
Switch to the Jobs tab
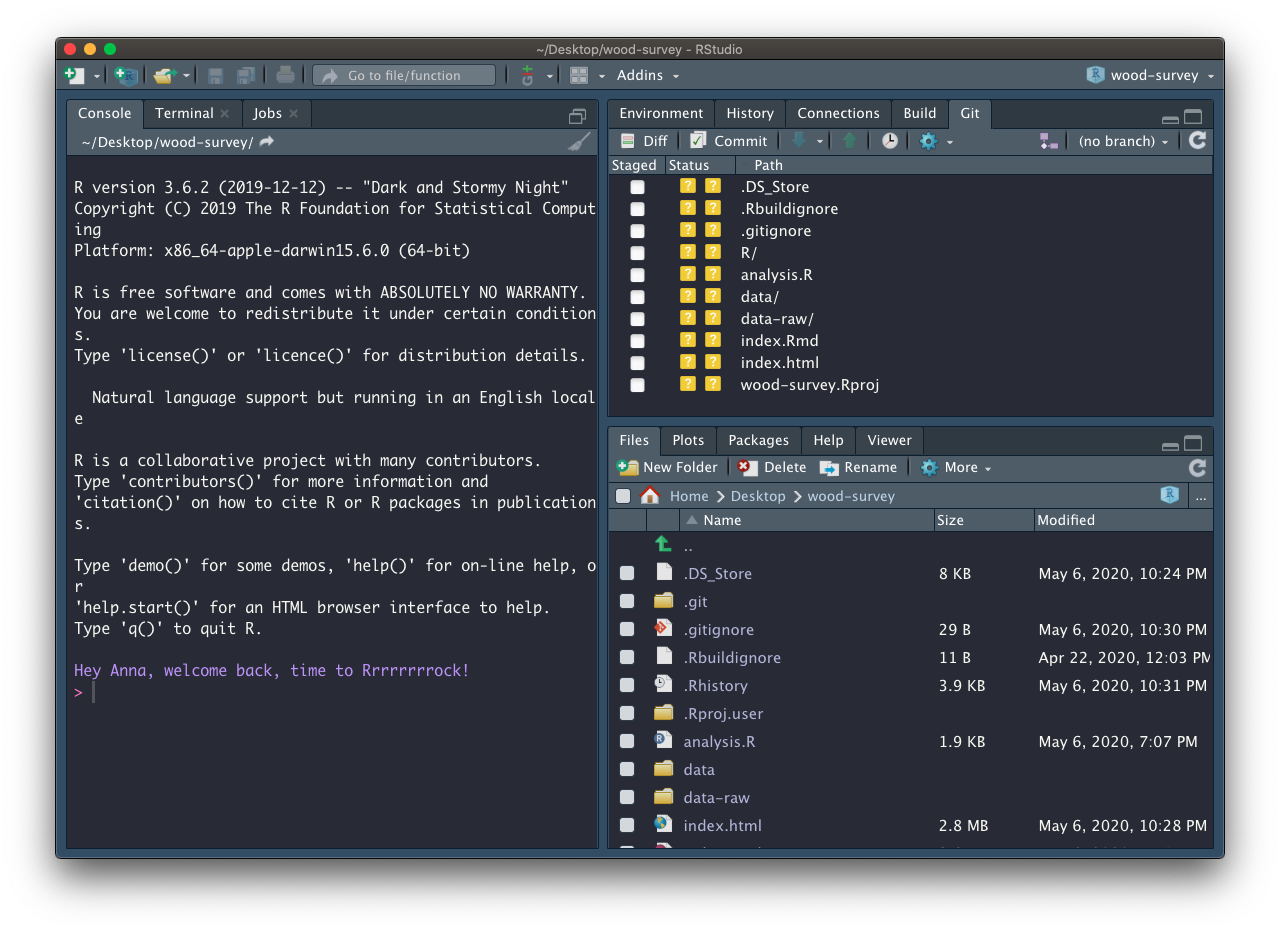click(267, 113)
